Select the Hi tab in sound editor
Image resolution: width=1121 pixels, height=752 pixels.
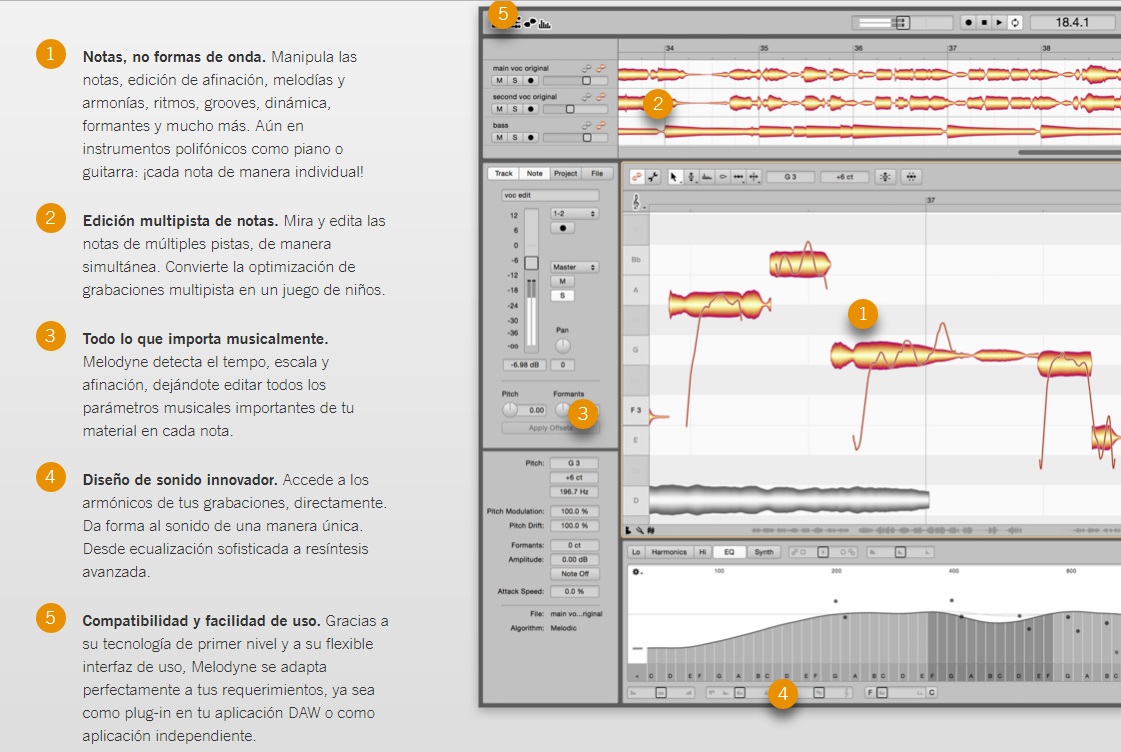pyautogui.click(x=702, y=552)
